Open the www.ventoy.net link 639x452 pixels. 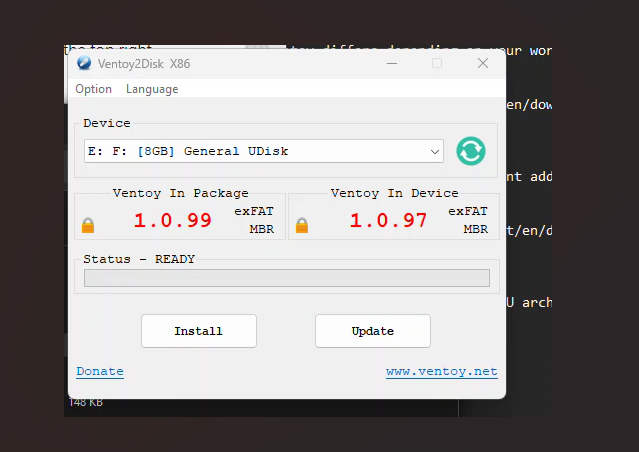point(442,371)
